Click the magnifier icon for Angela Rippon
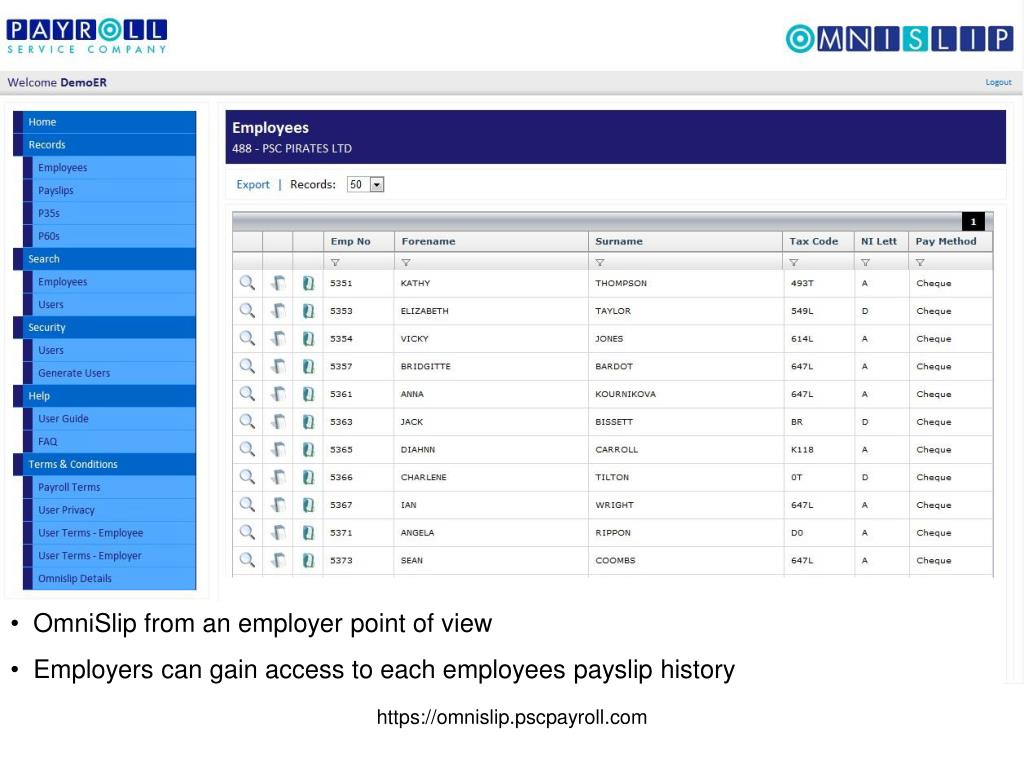This screenshot has height=768, width=1024. tap(247, 533)
